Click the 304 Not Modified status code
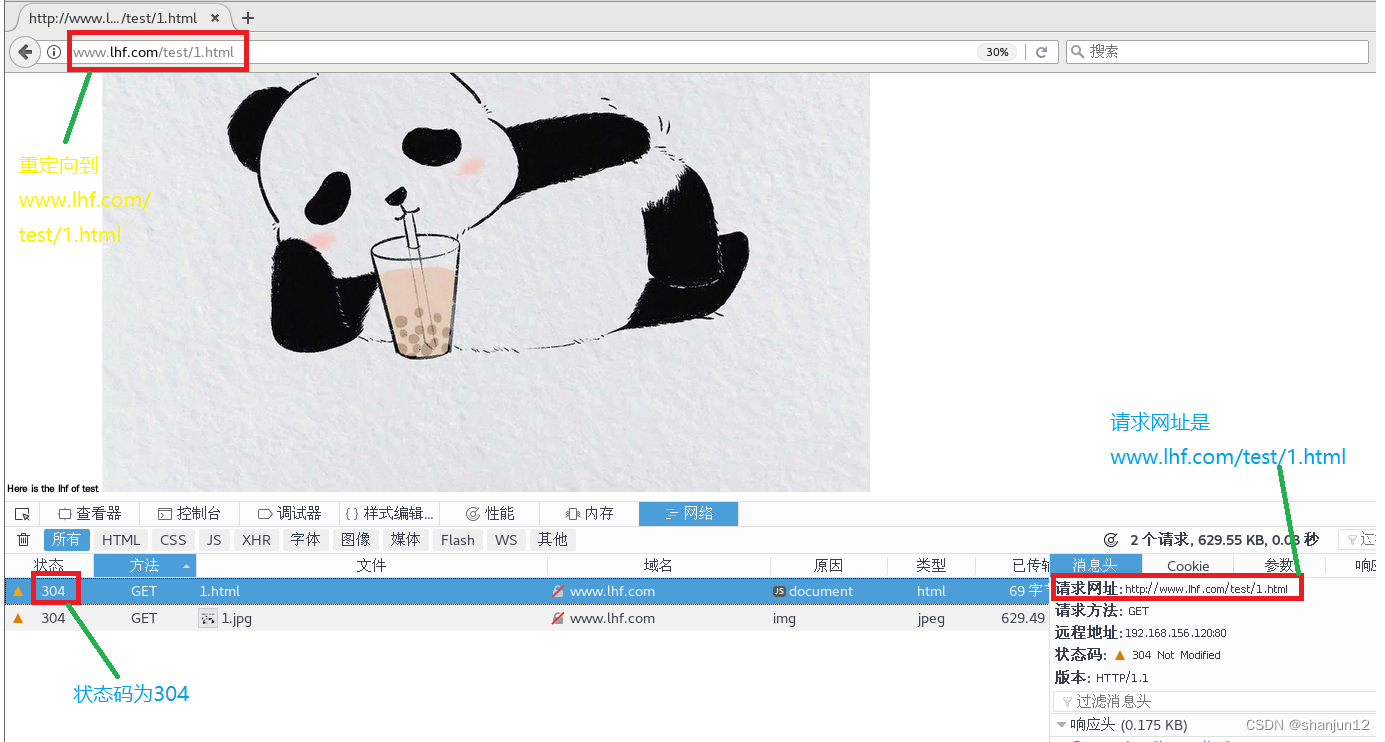 1176,655
